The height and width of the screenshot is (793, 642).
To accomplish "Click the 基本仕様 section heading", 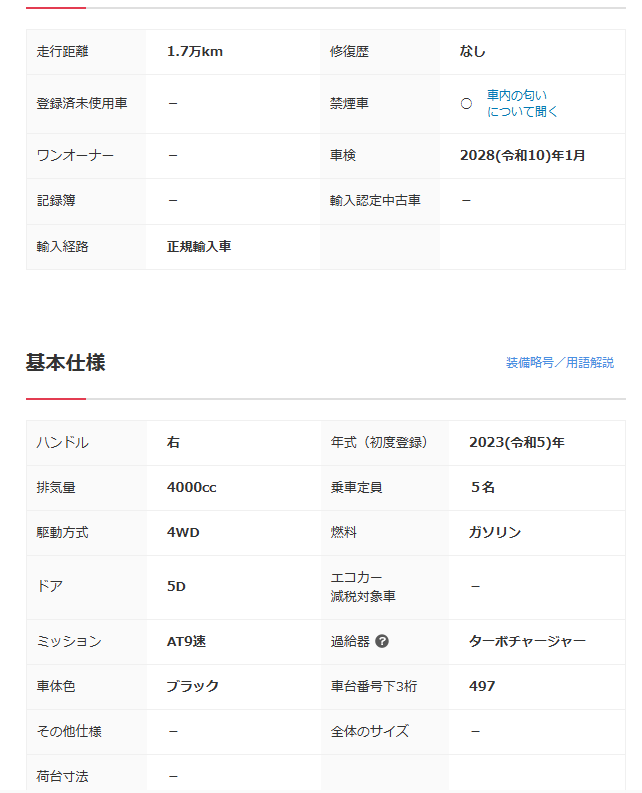I will click(x=65, y=363).
